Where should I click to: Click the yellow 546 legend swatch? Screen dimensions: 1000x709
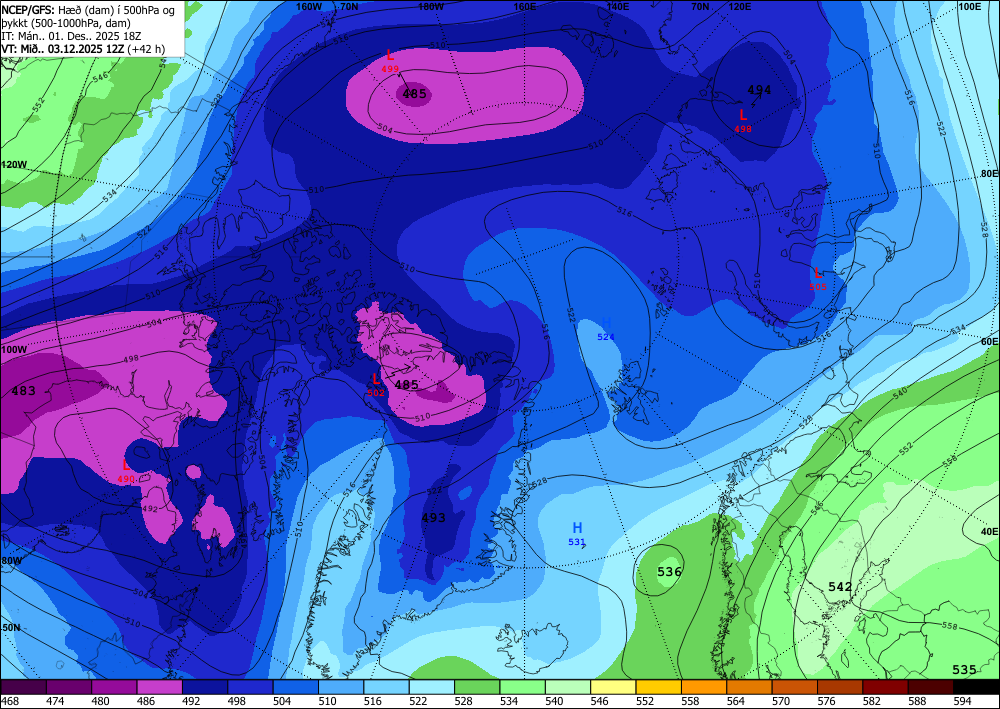tap(613, 687)
